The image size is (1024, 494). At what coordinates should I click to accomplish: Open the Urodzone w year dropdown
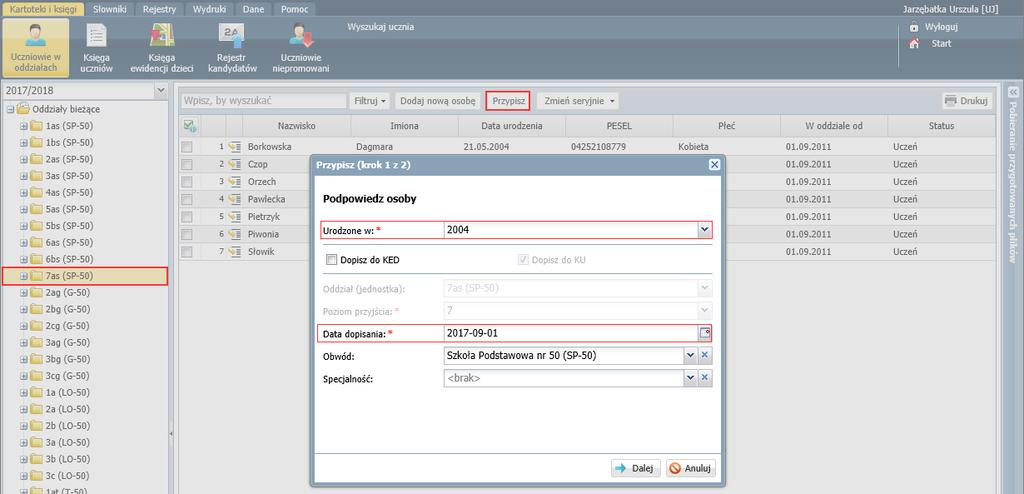pyautogui.click(x=705, y=230)
